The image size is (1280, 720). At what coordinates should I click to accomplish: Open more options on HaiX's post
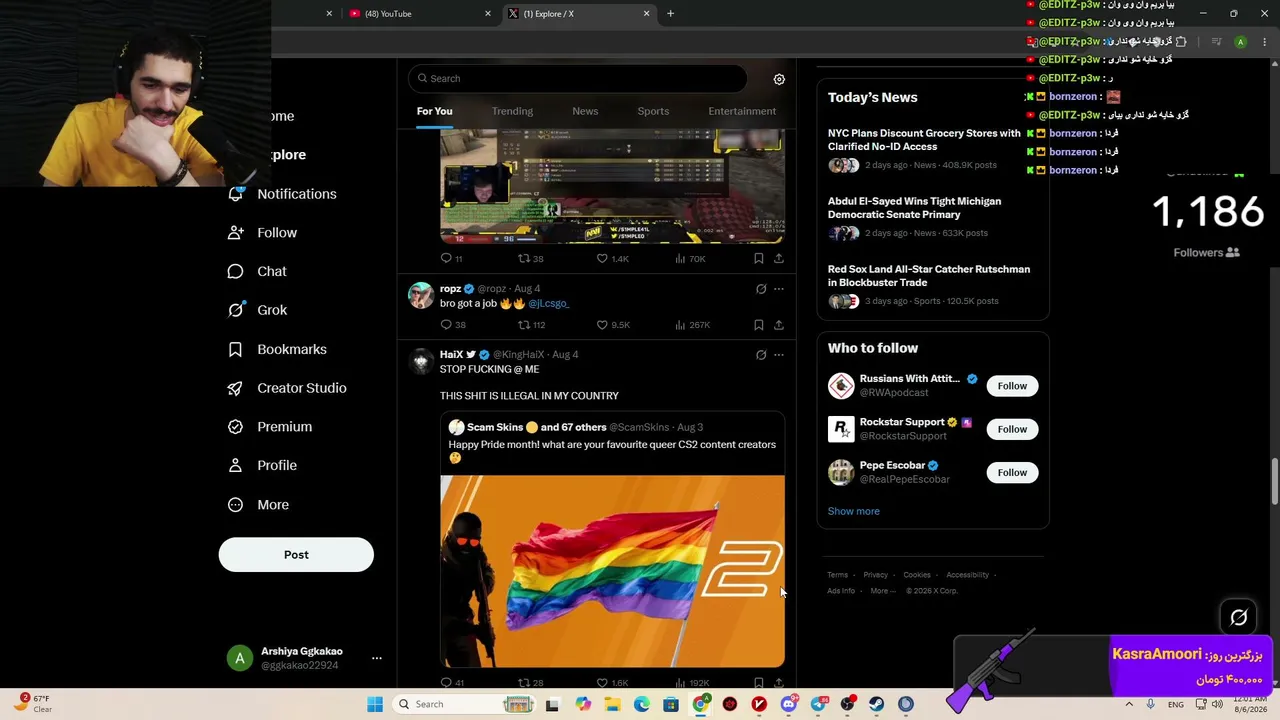(x=779, y=355)
